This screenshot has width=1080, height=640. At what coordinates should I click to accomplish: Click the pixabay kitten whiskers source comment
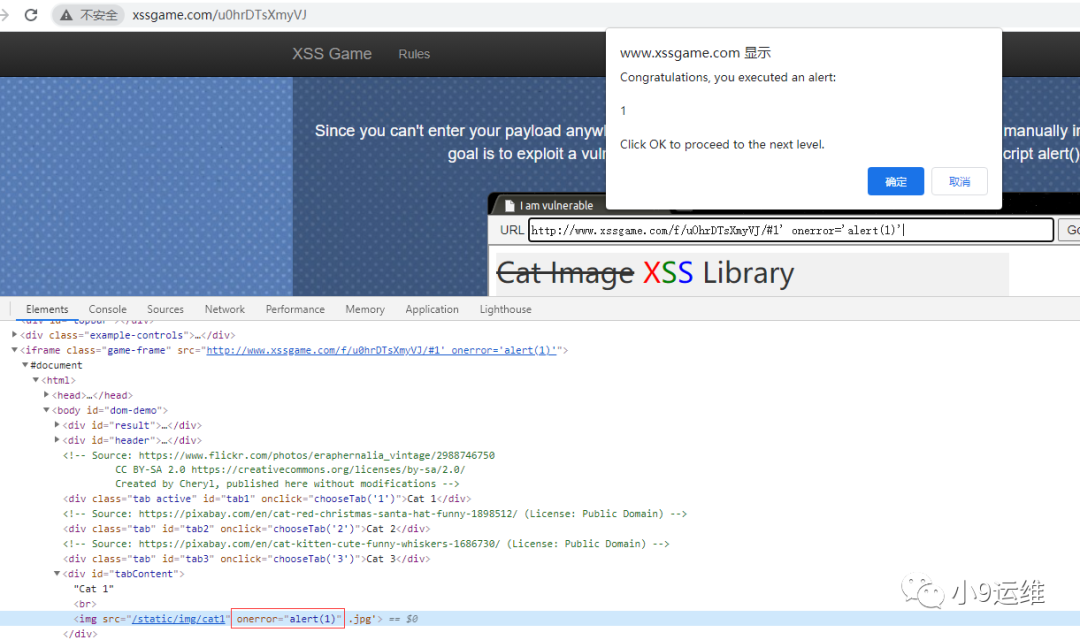tap(366, 544)
